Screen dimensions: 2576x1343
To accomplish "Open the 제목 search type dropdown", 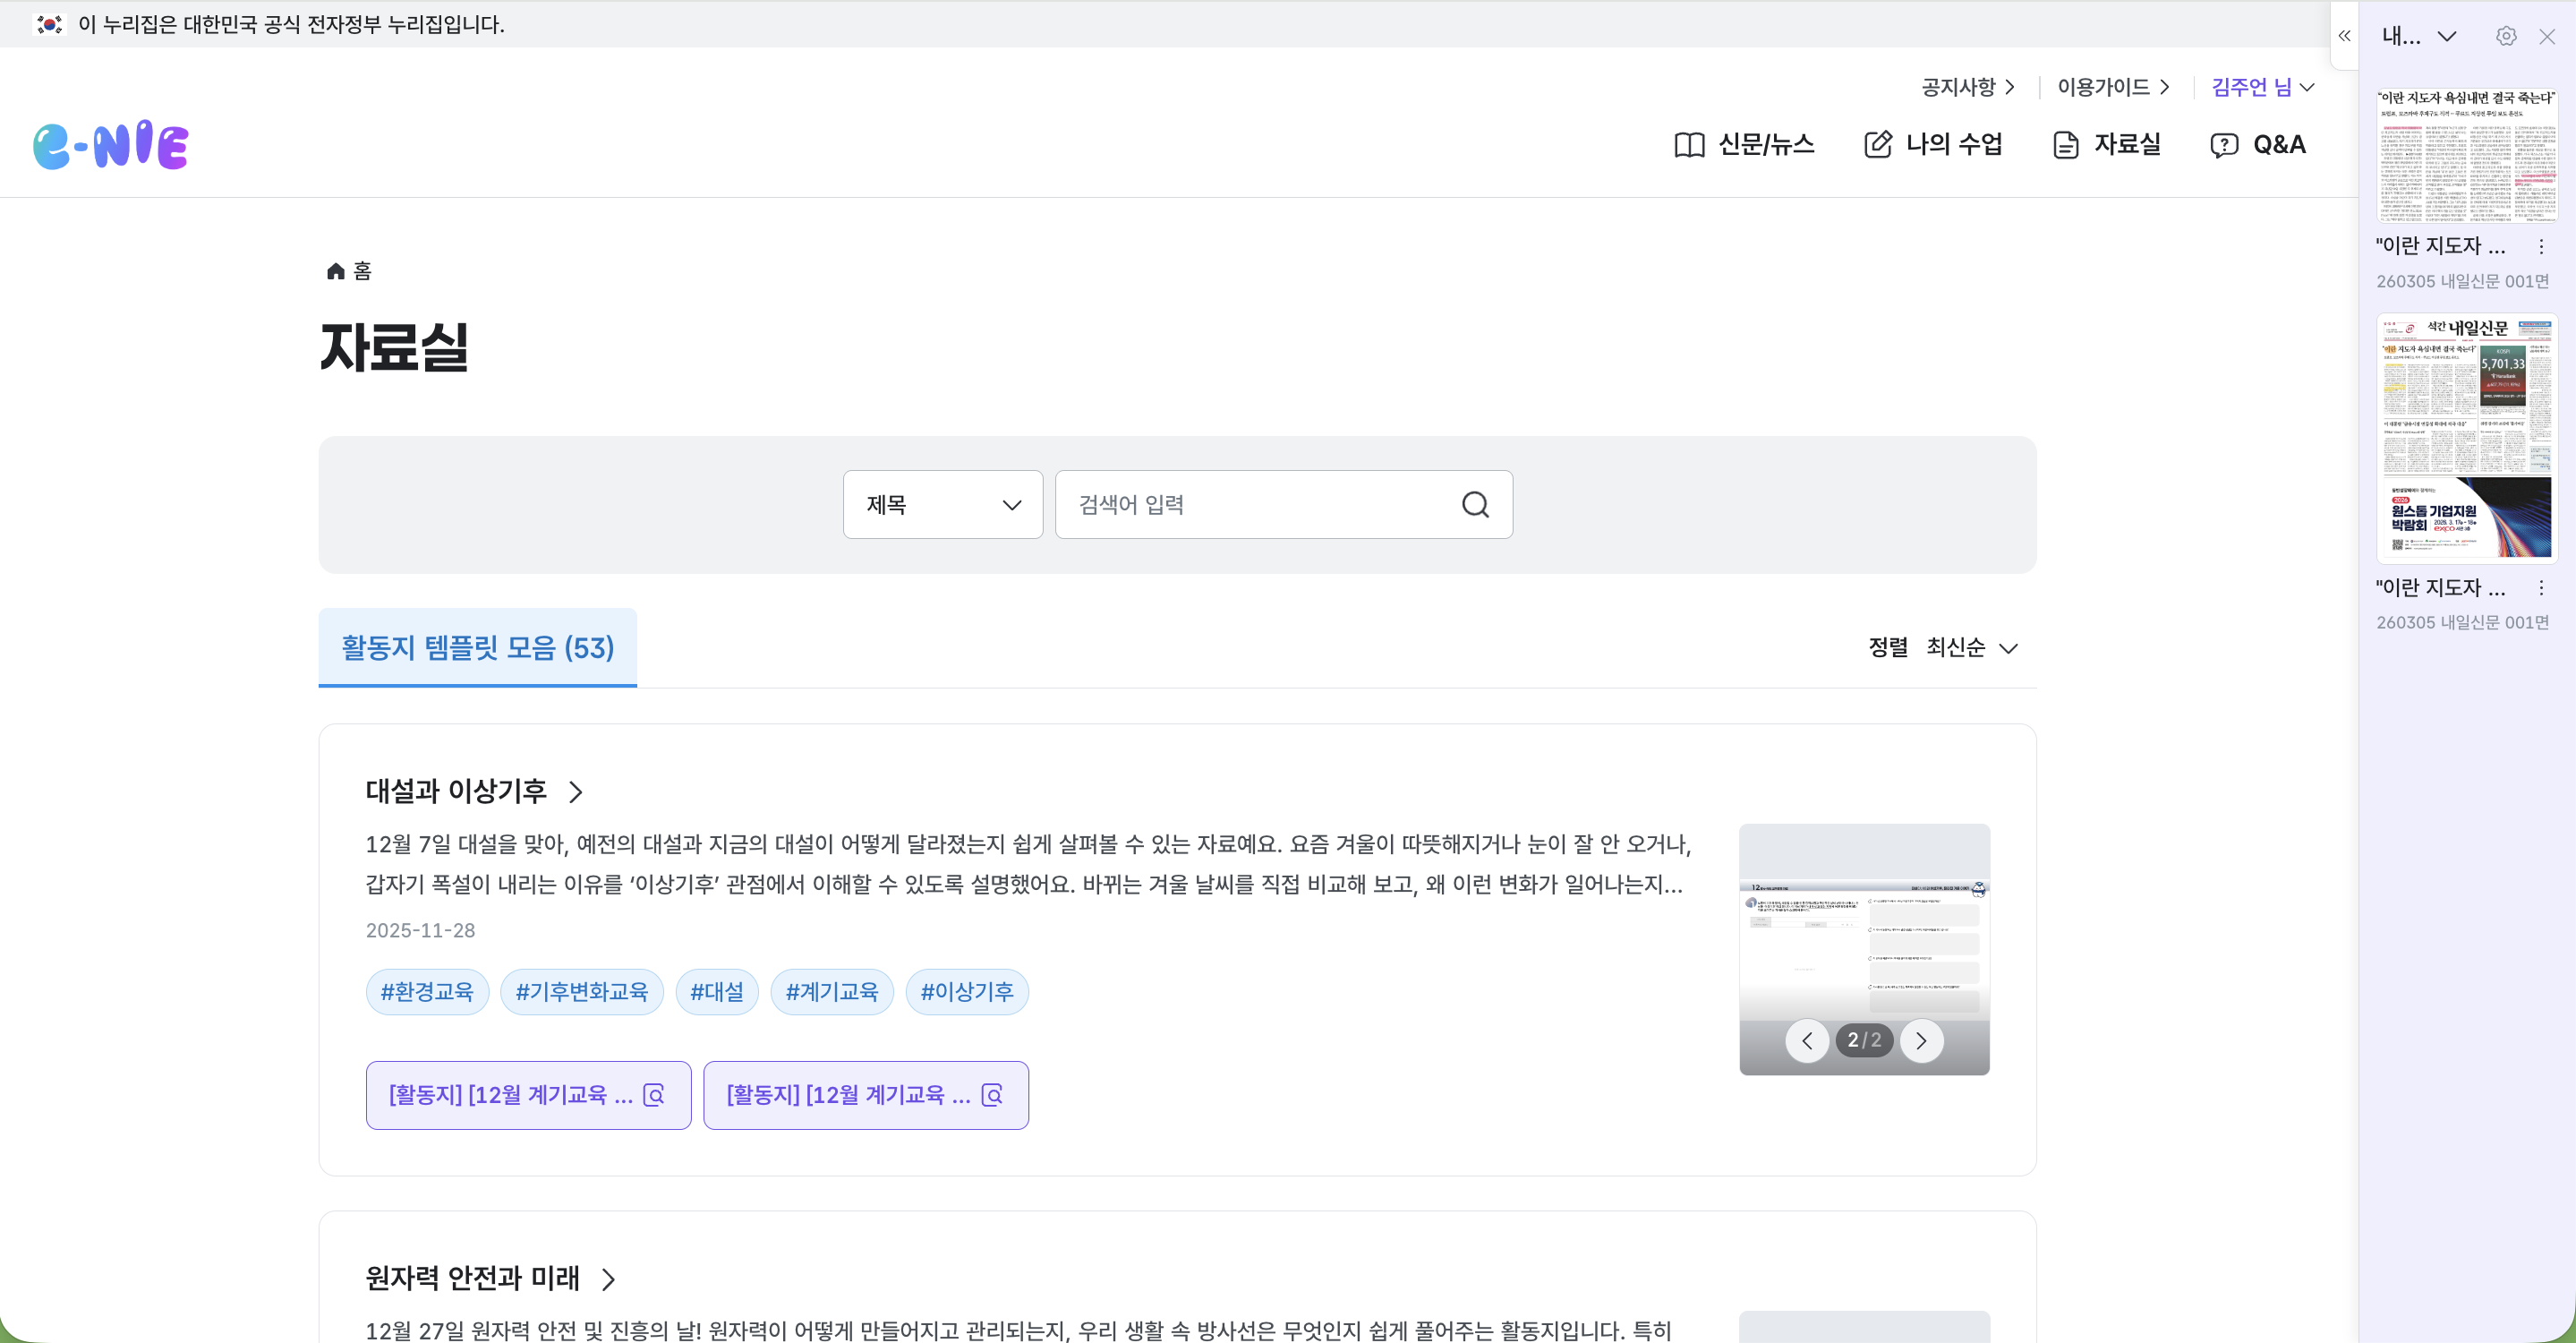I will pos(942,505).
